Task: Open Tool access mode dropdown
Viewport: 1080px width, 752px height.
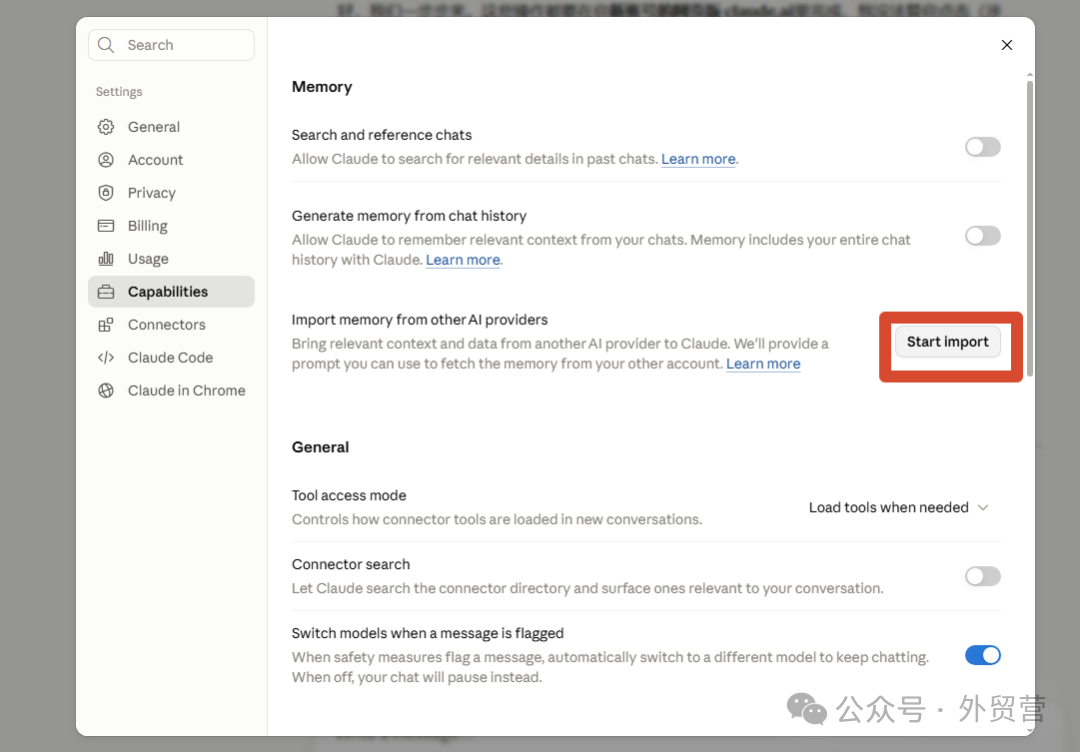Action: tap(899, 508)
